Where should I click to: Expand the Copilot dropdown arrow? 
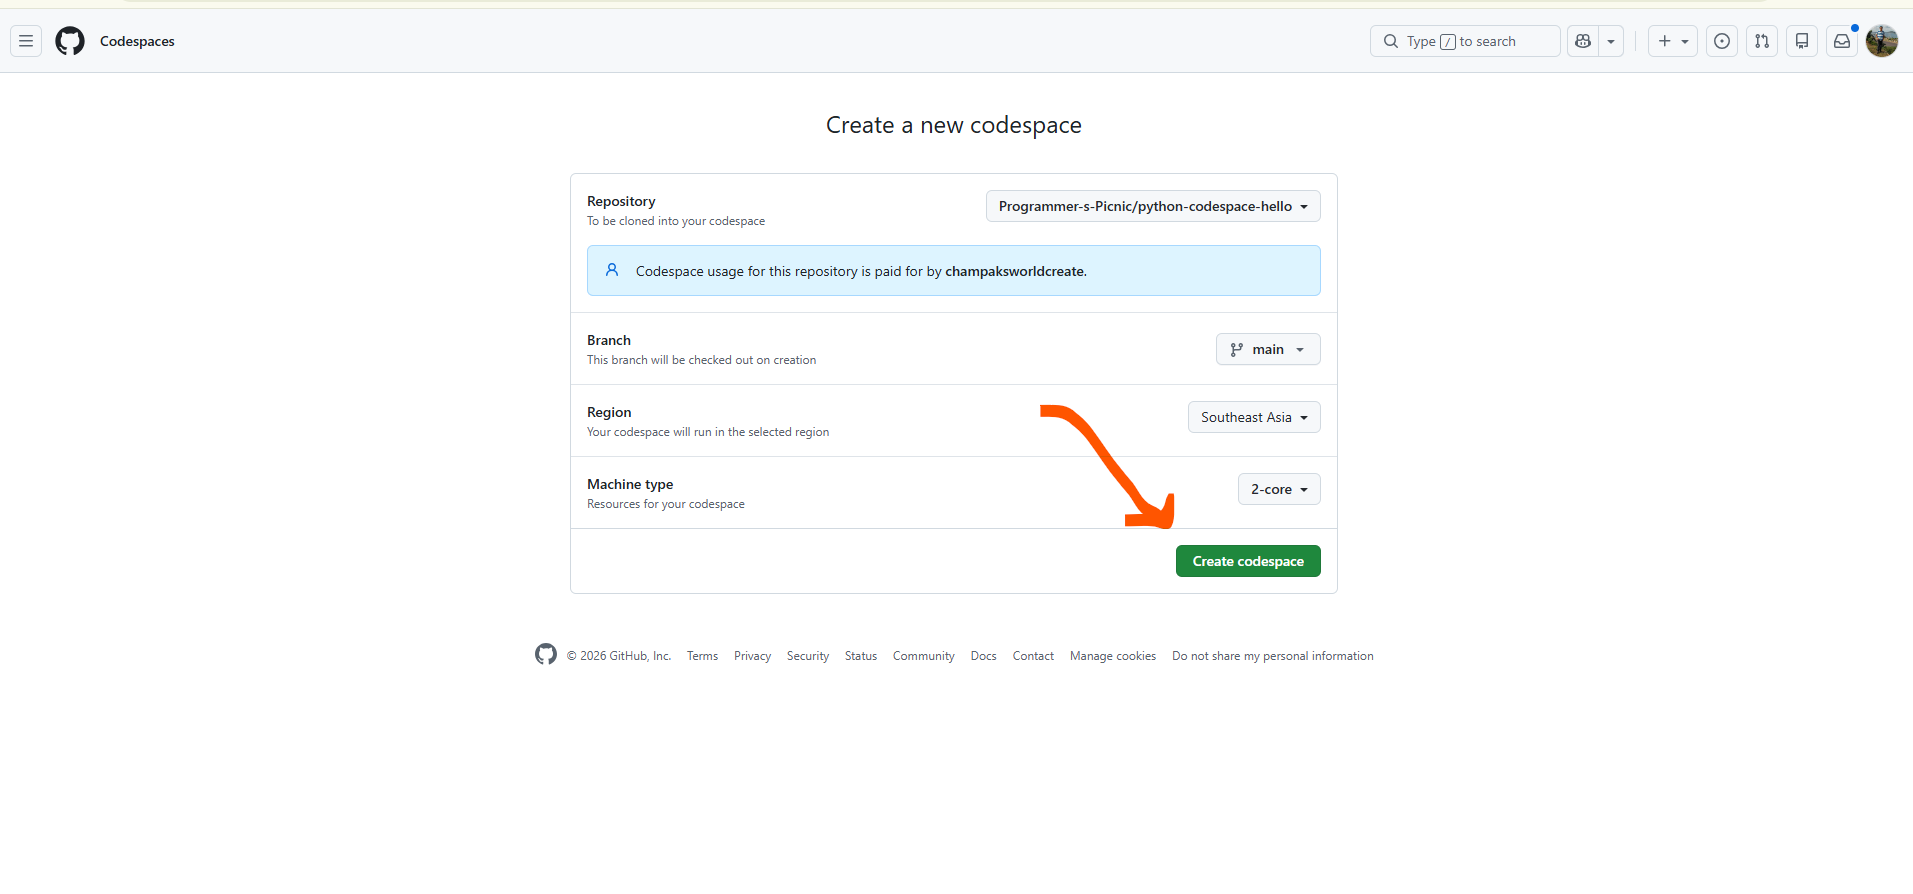(x=1611, y=41)
